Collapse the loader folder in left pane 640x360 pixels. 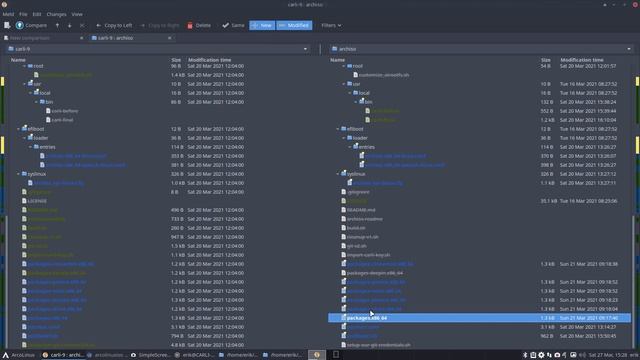(x=24, y=138)
